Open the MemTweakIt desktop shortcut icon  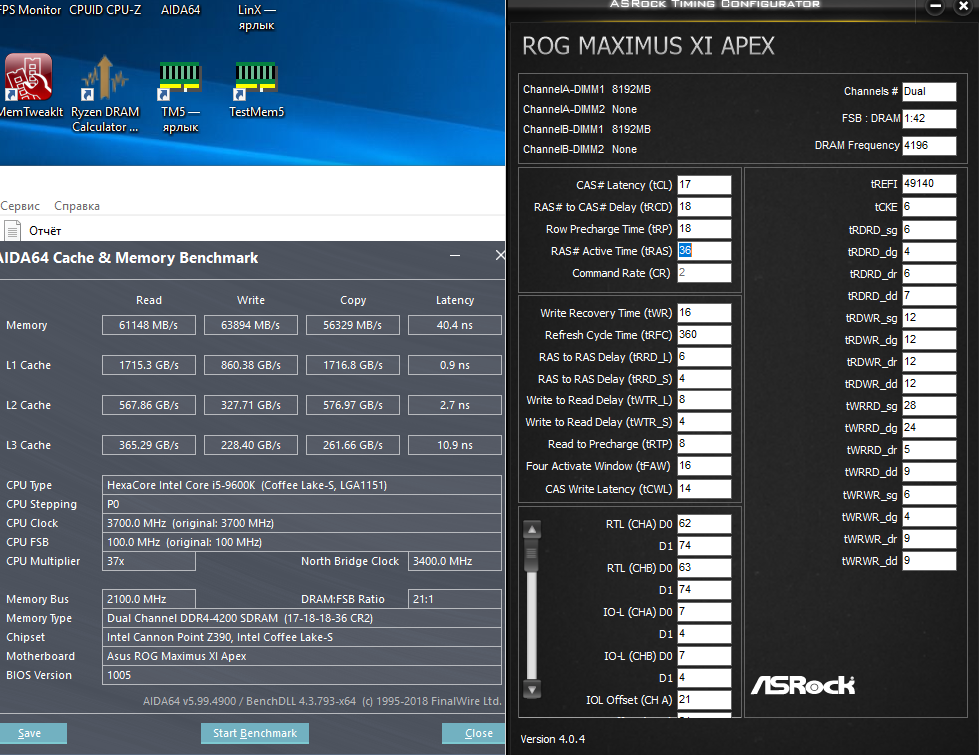tap(28, 77)
